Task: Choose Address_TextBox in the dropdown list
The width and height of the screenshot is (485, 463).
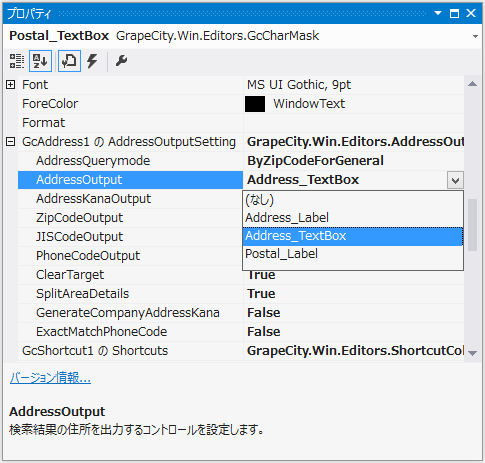Action: [353, 236]
